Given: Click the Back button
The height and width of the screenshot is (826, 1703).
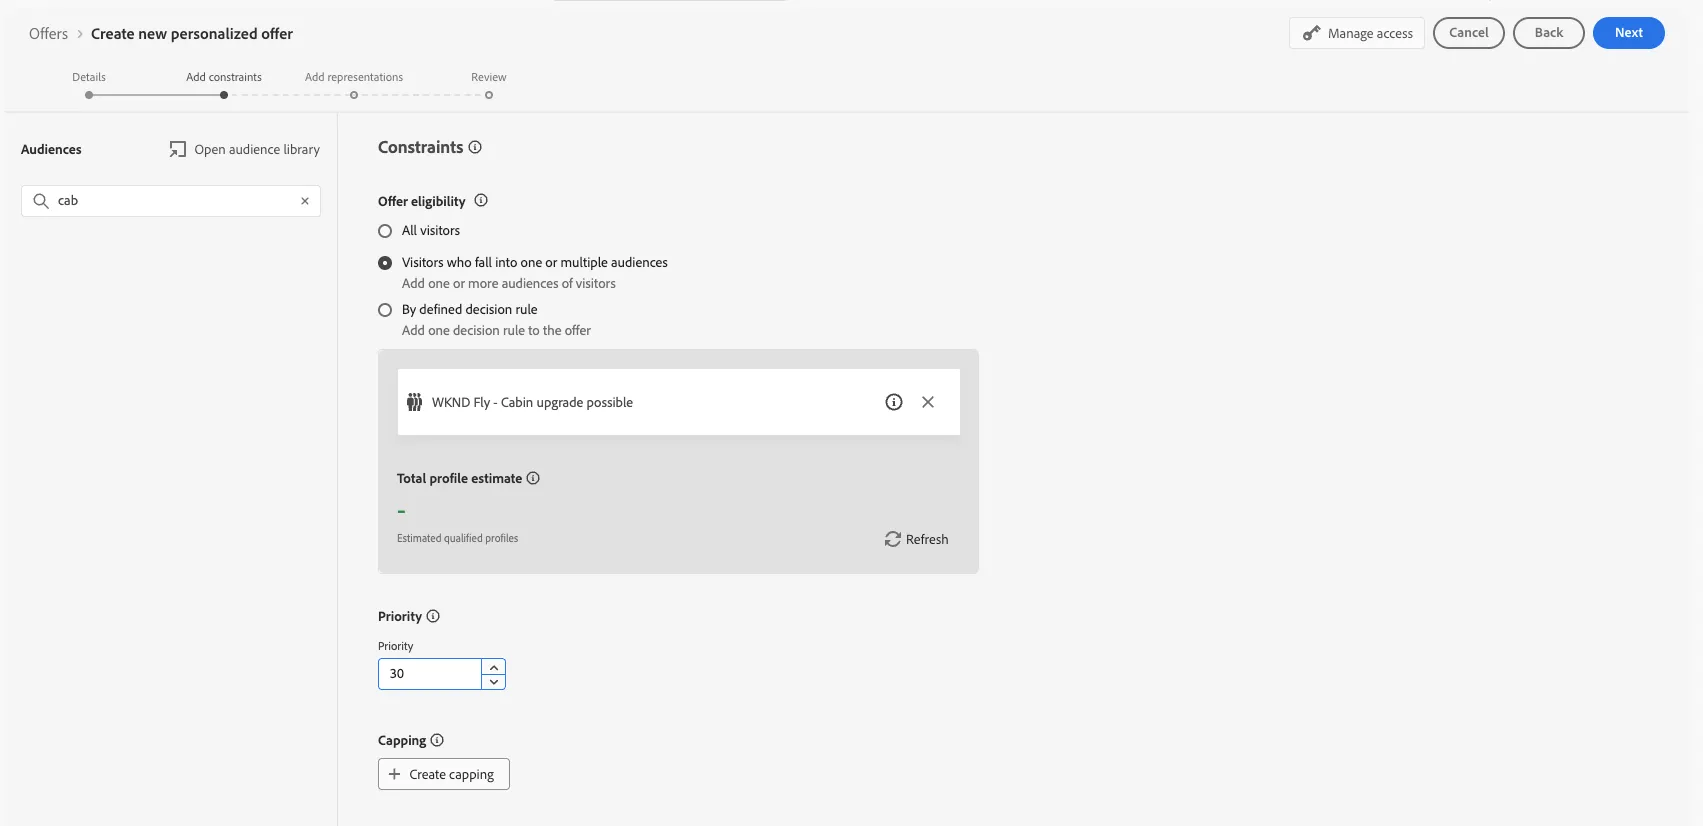Looking at the screenshot, I should 1548,33.
